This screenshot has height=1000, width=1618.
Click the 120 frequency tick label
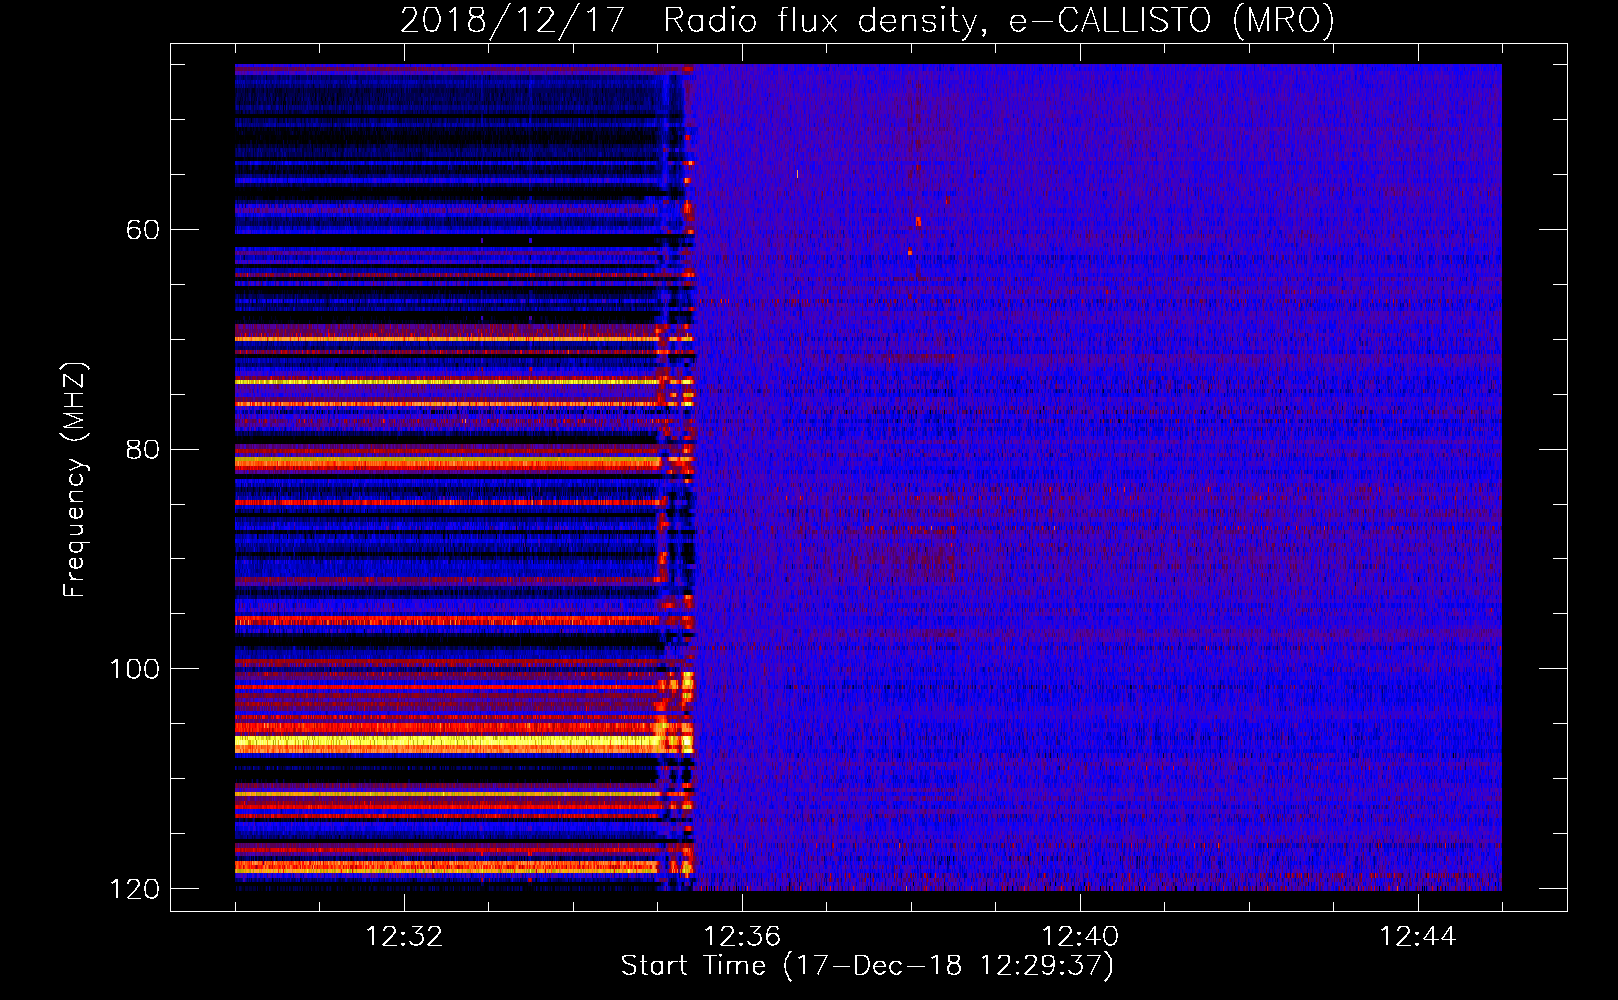coord(134,889)
